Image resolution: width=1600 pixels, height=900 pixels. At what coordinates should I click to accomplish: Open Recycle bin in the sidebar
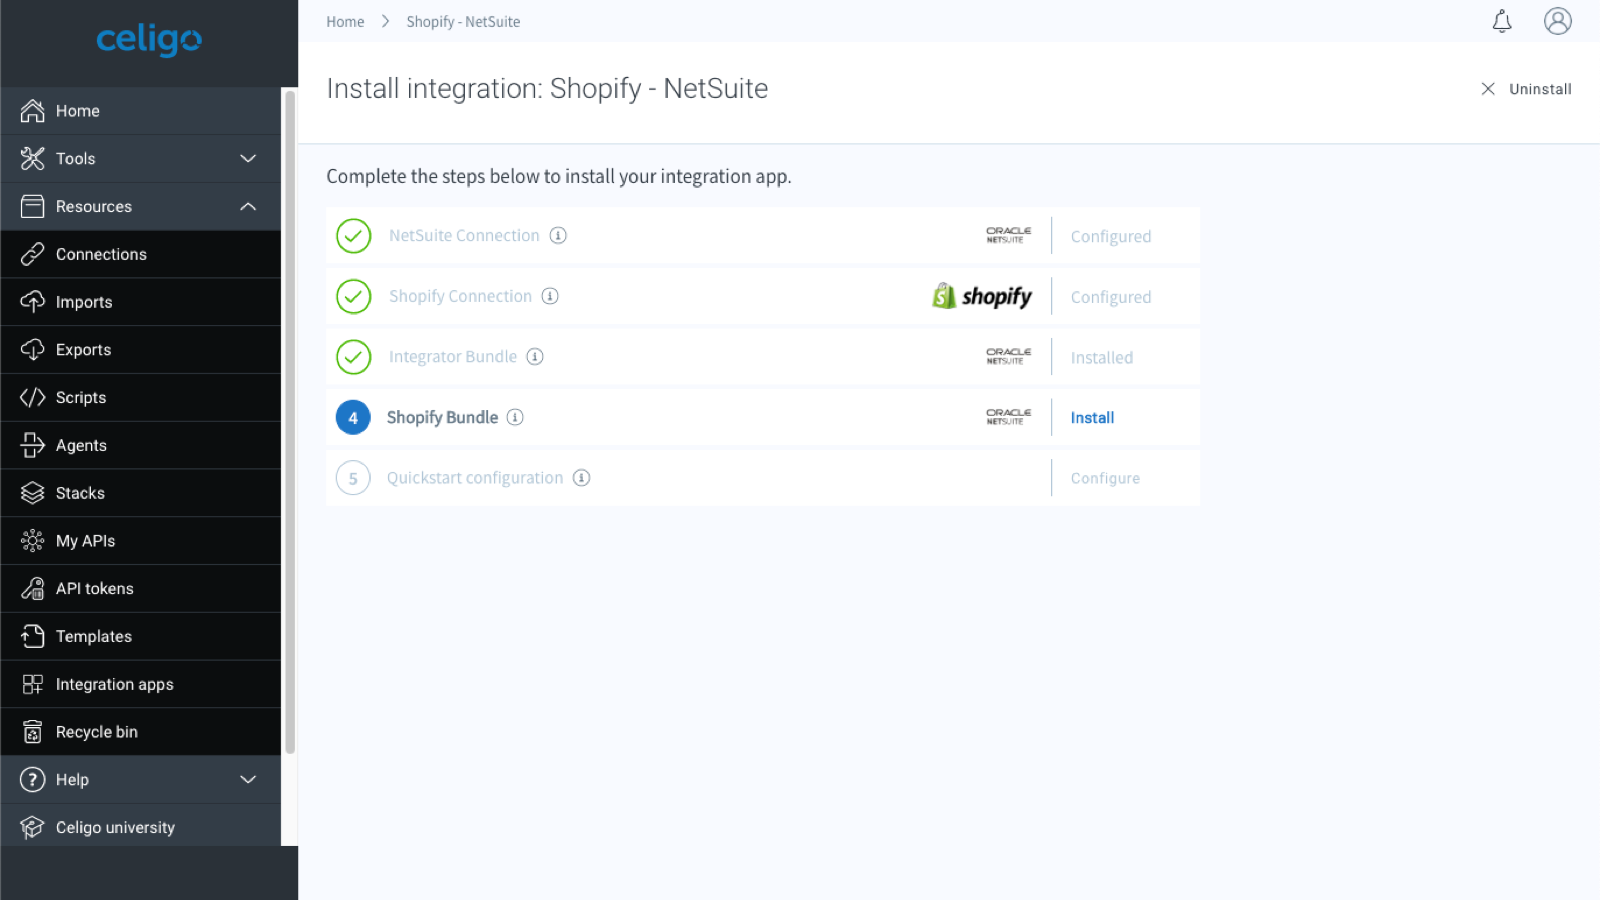pos(141,732)
